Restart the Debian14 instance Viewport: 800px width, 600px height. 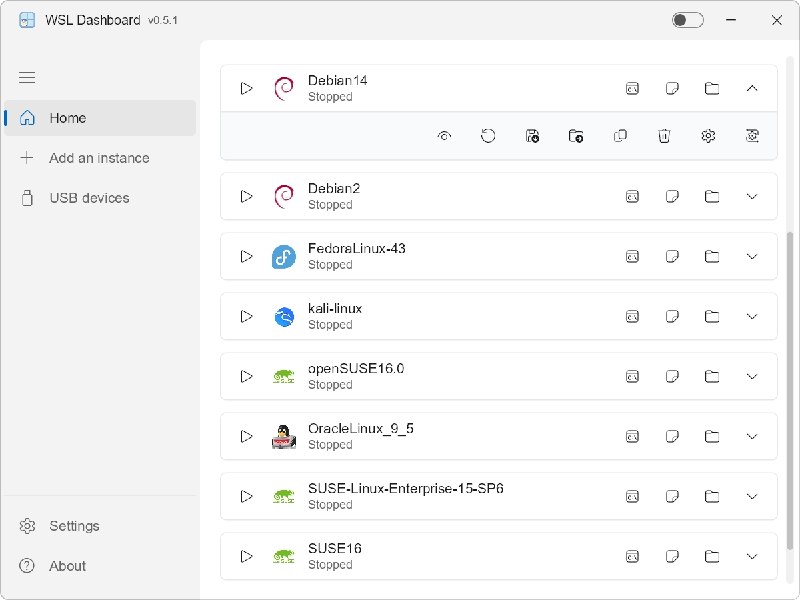click(x=488, y=135)
